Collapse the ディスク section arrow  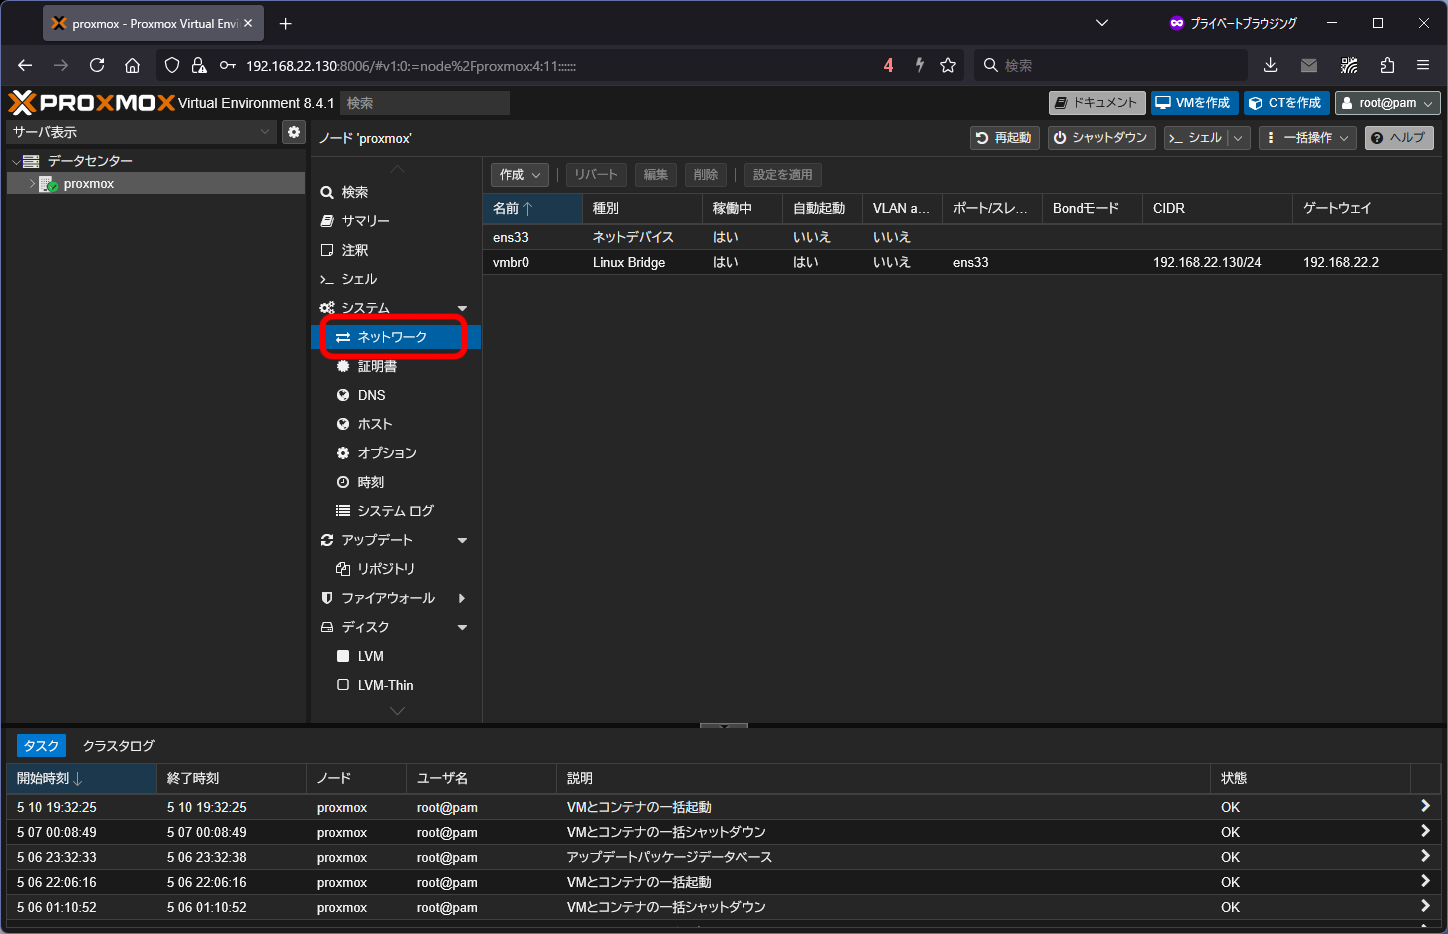(x=462, y=627)
